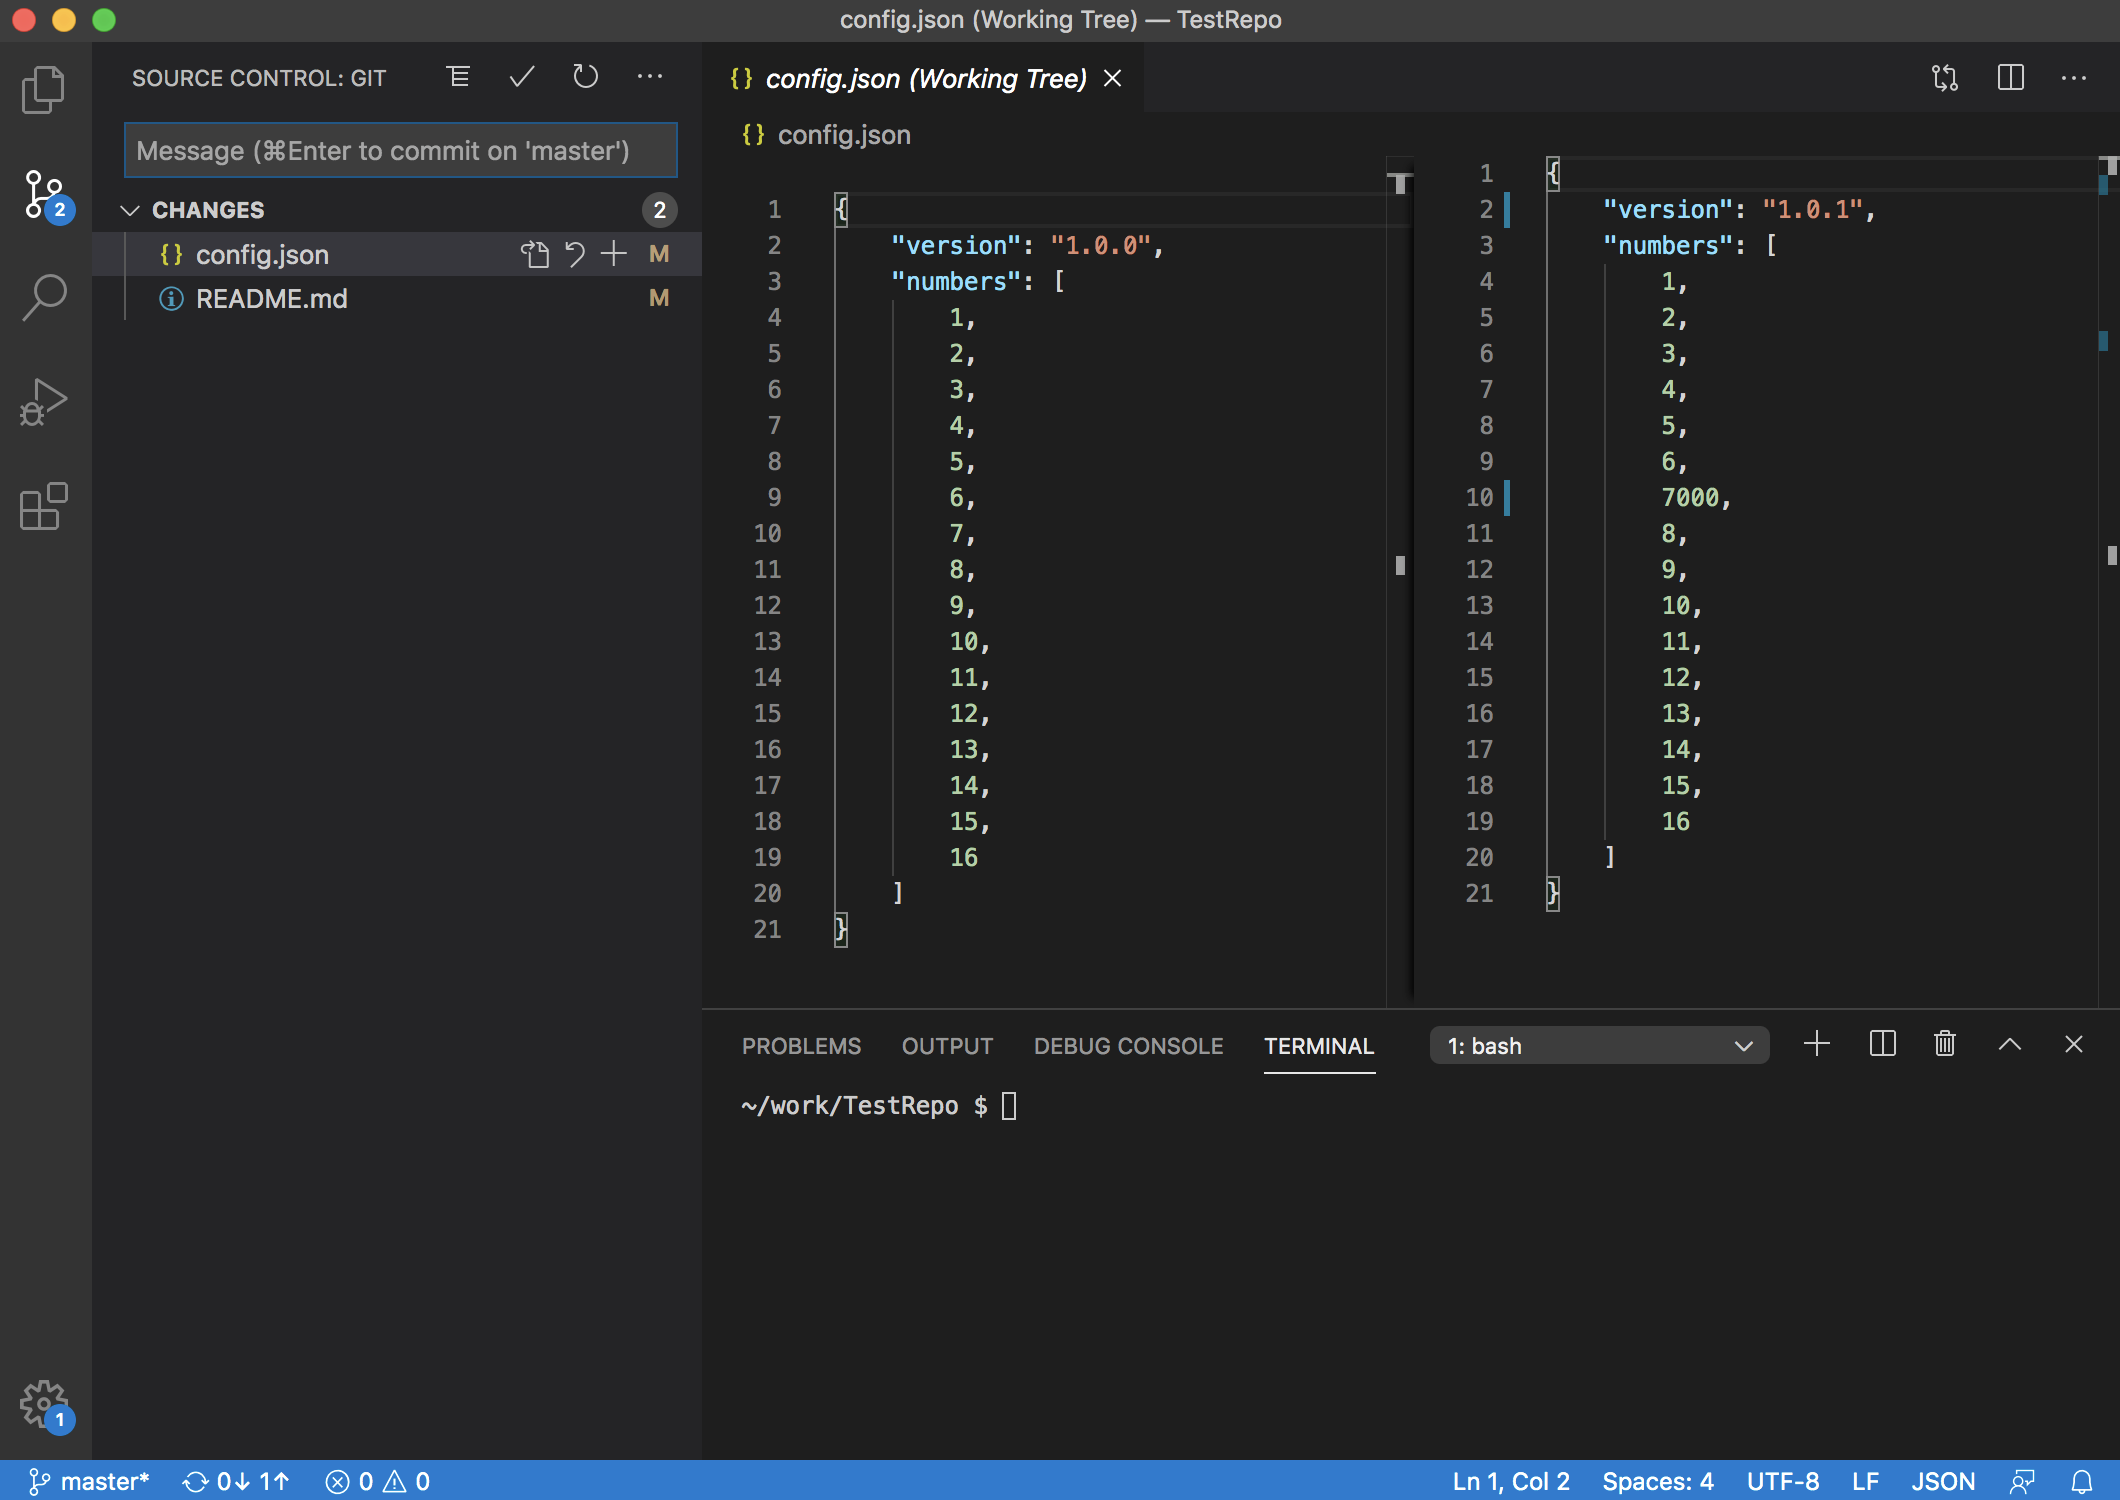Click the master branch indicator
This screenshot has width=2120, height=1500.
(x=88, y=1481)
